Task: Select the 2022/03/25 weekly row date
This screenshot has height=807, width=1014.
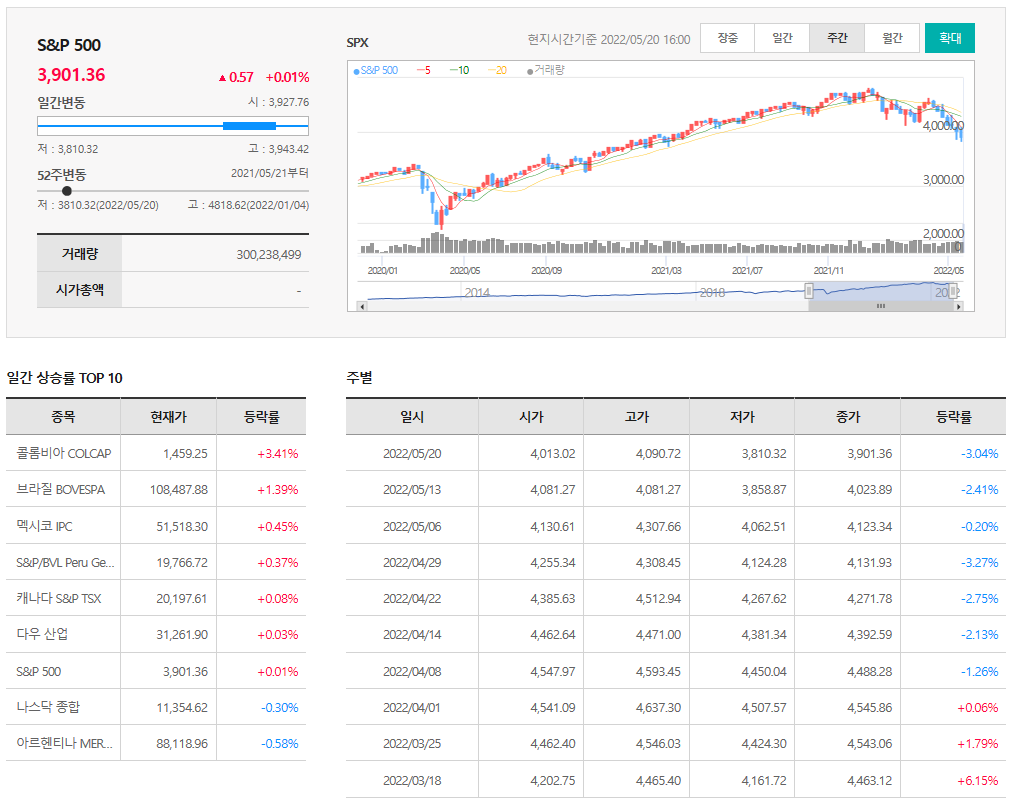Action: 412,744
